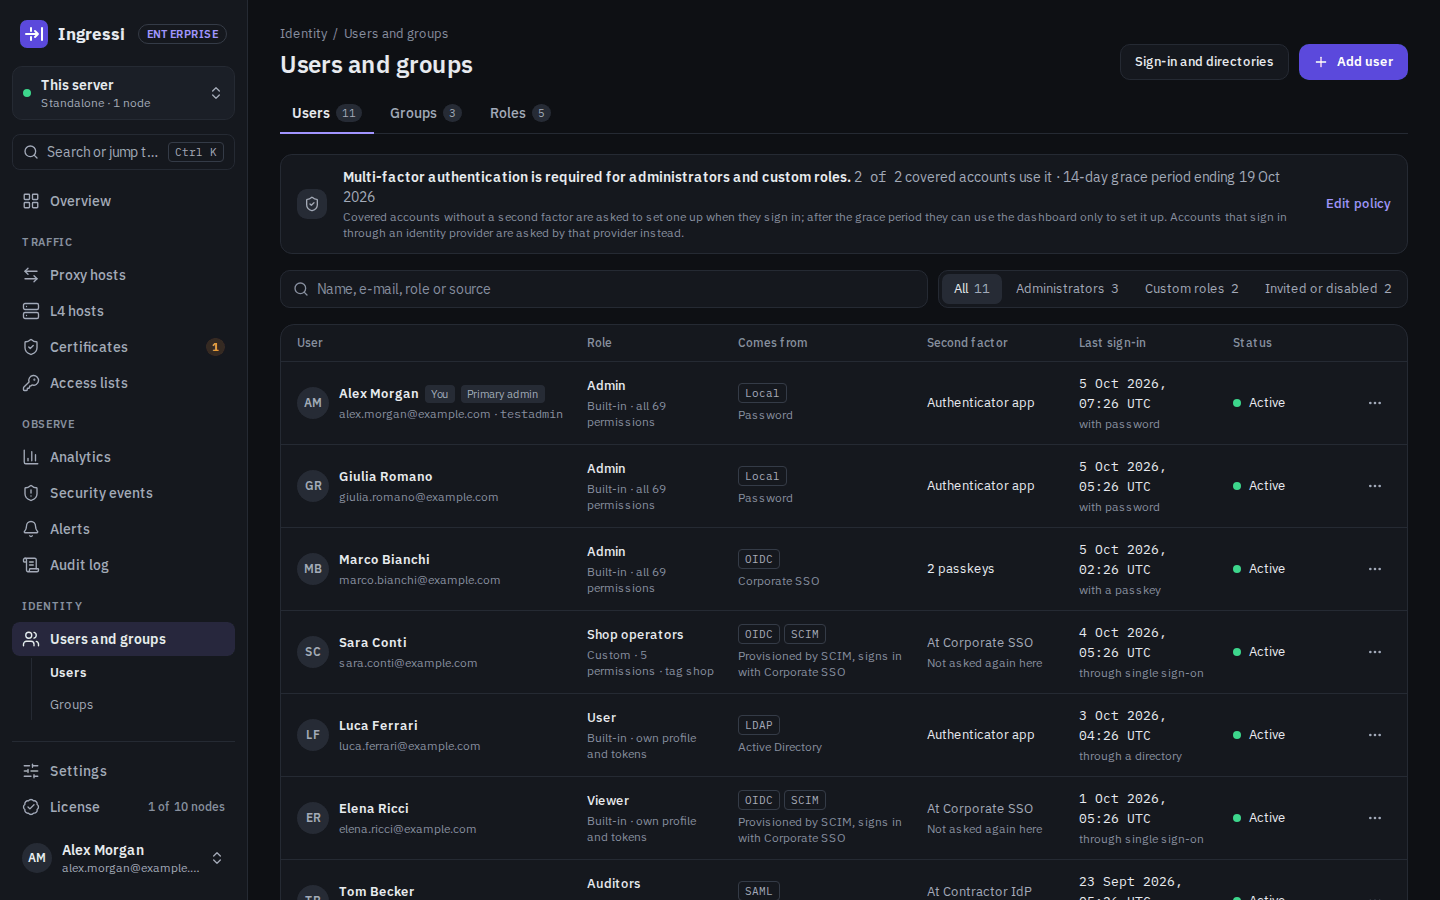Viewport: 1440px width, 900px height.
Task: Open row actions for Giulia Romano
Action: 1375,486
